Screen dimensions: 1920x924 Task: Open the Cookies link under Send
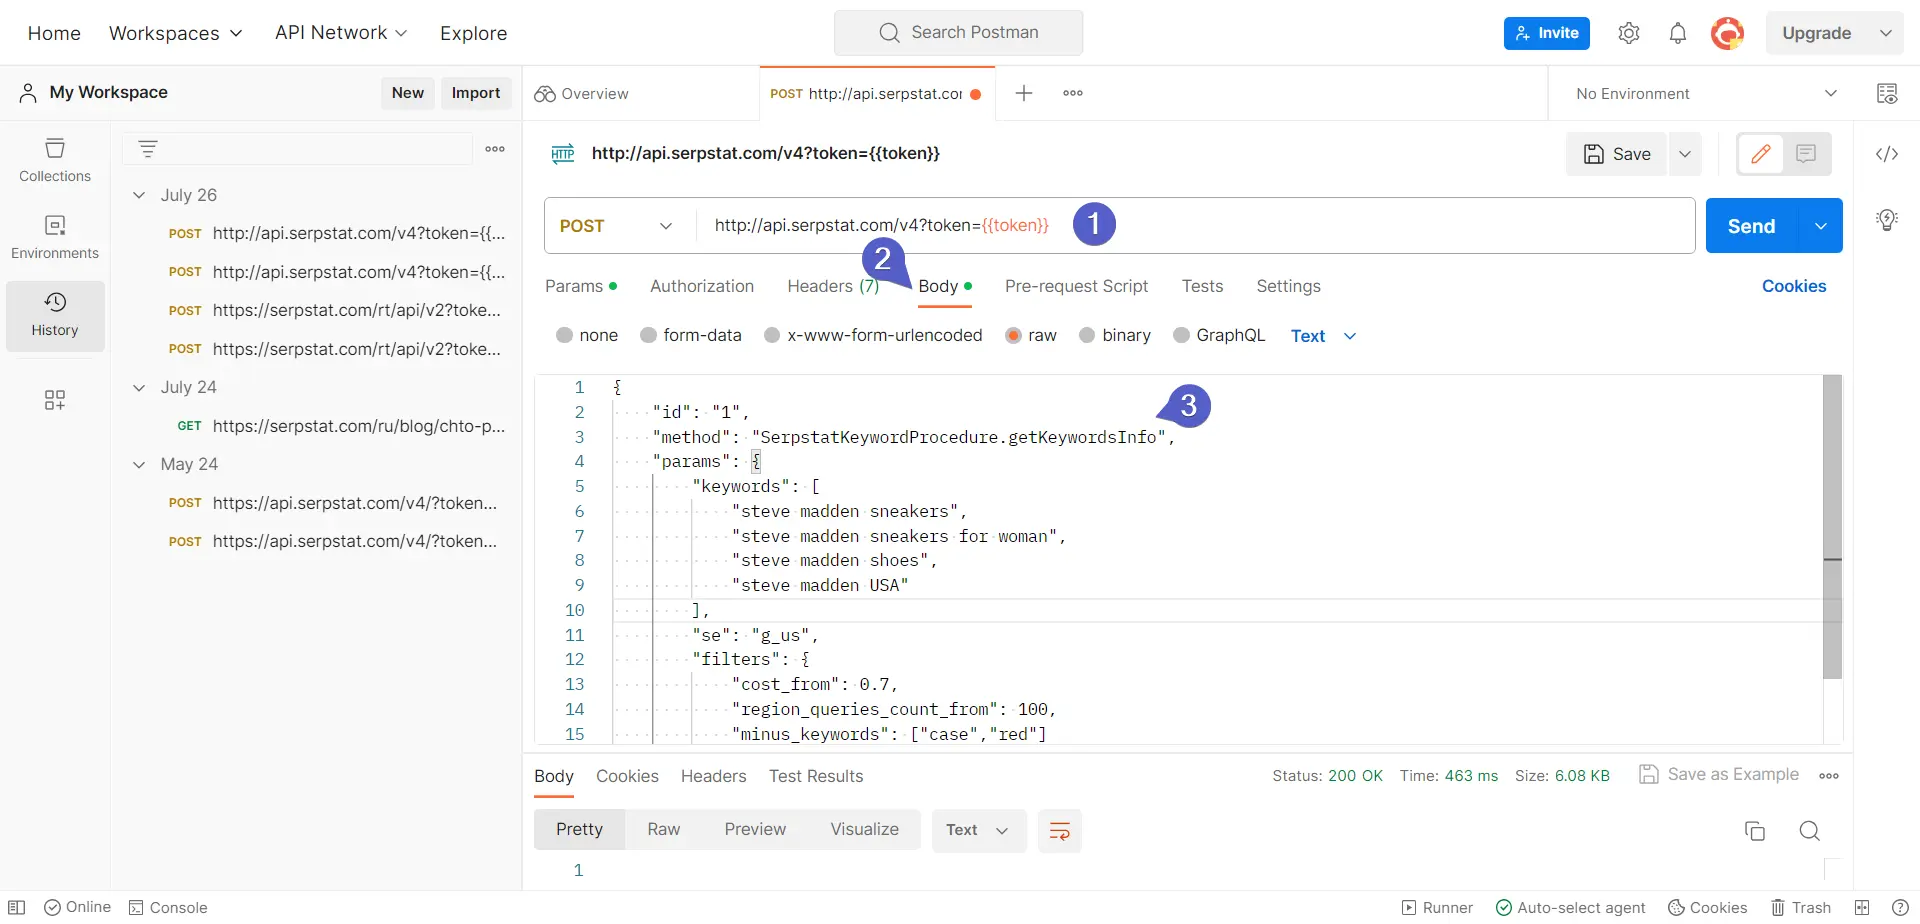(1794, 286)
